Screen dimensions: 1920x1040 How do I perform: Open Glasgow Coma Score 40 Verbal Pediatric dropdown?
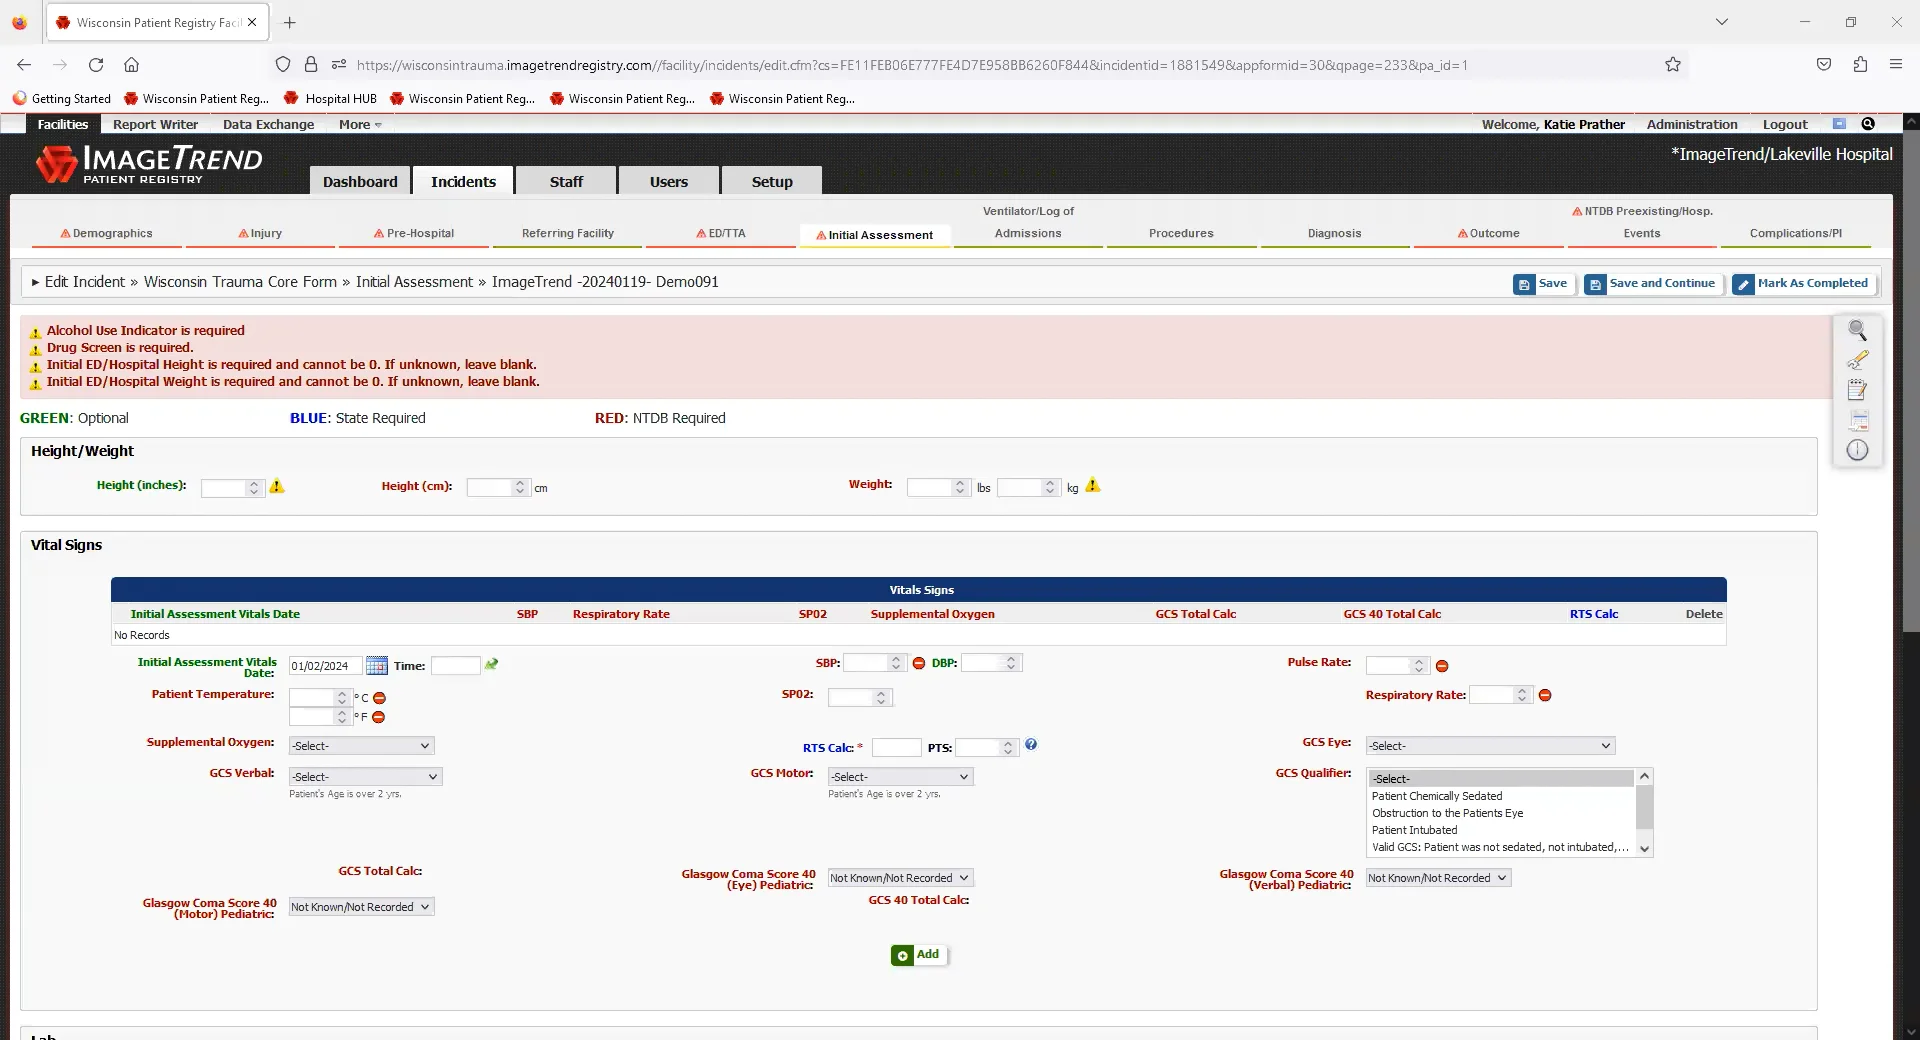1438,878
